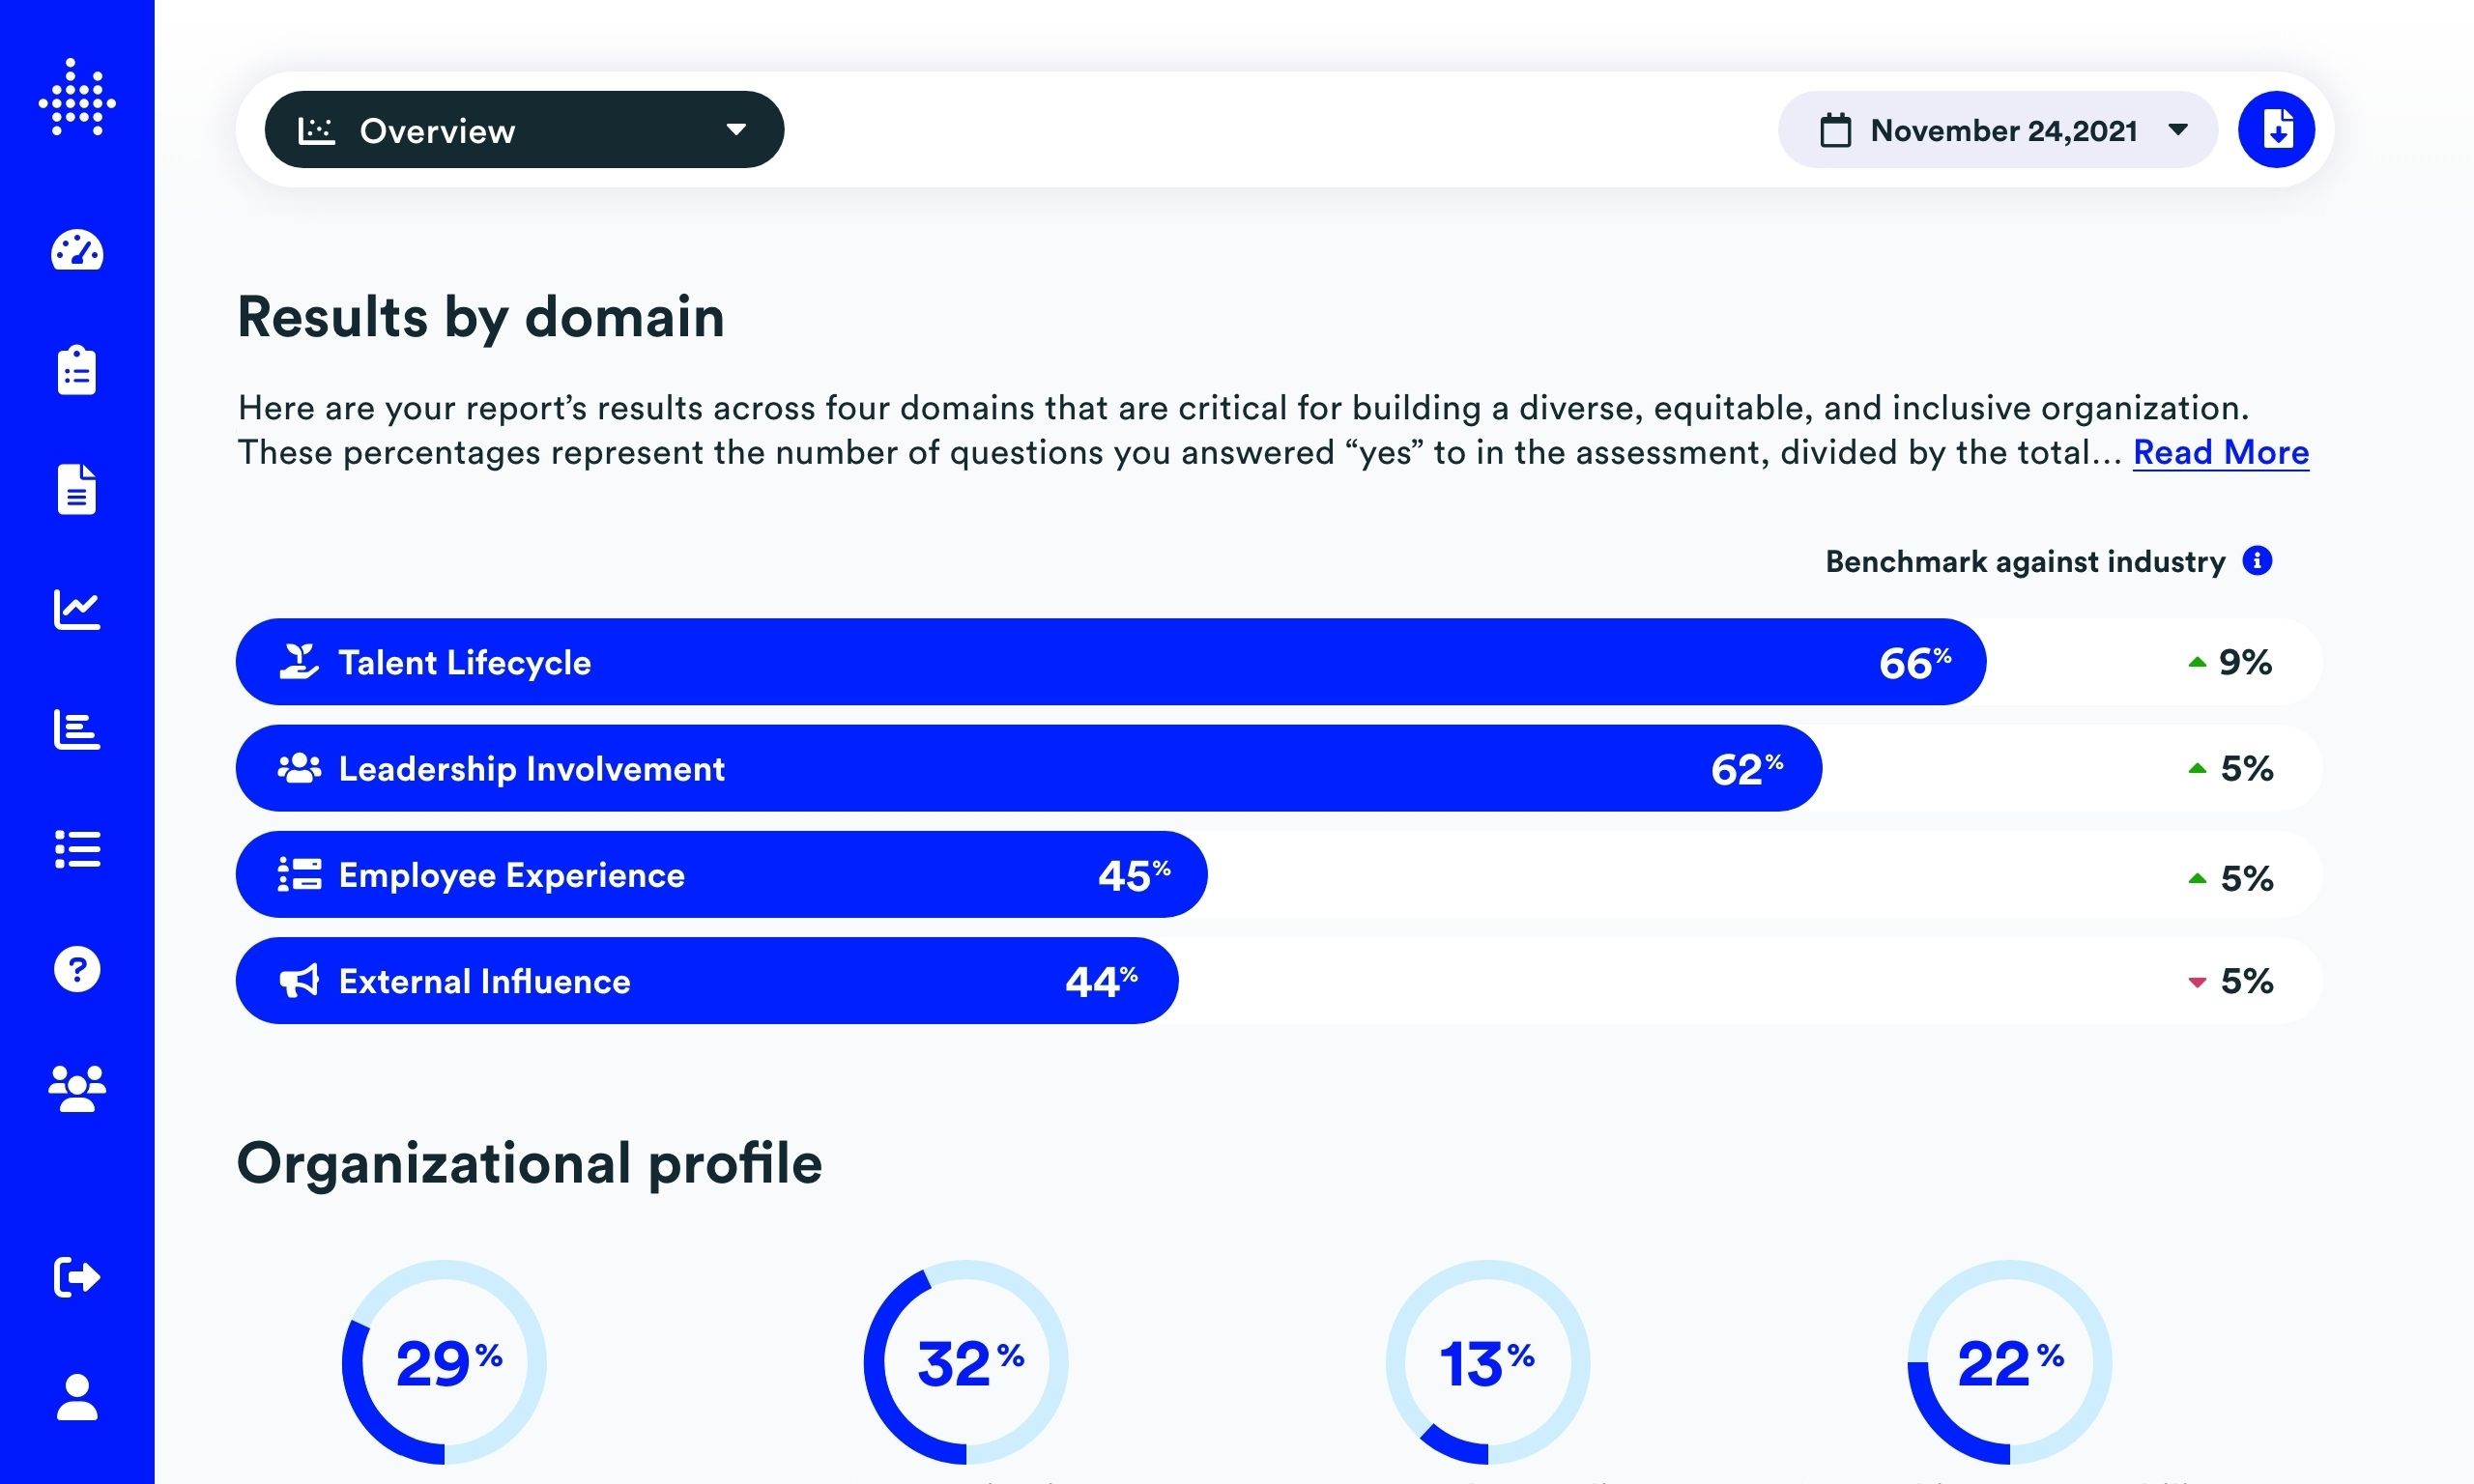The image size is (2474, 1484).
Task: Open the document page sidebar icon
Action: 77,489
